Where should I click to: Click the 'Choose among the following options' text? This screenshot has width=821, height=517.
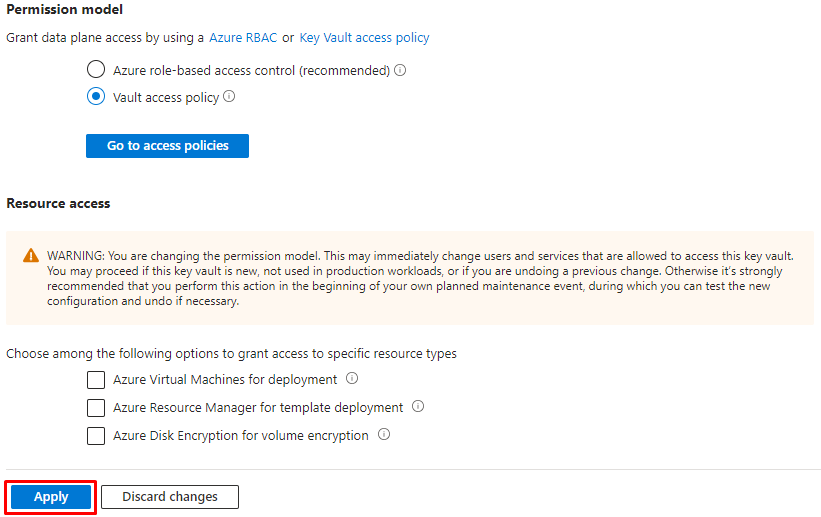[x=231, y=354]
